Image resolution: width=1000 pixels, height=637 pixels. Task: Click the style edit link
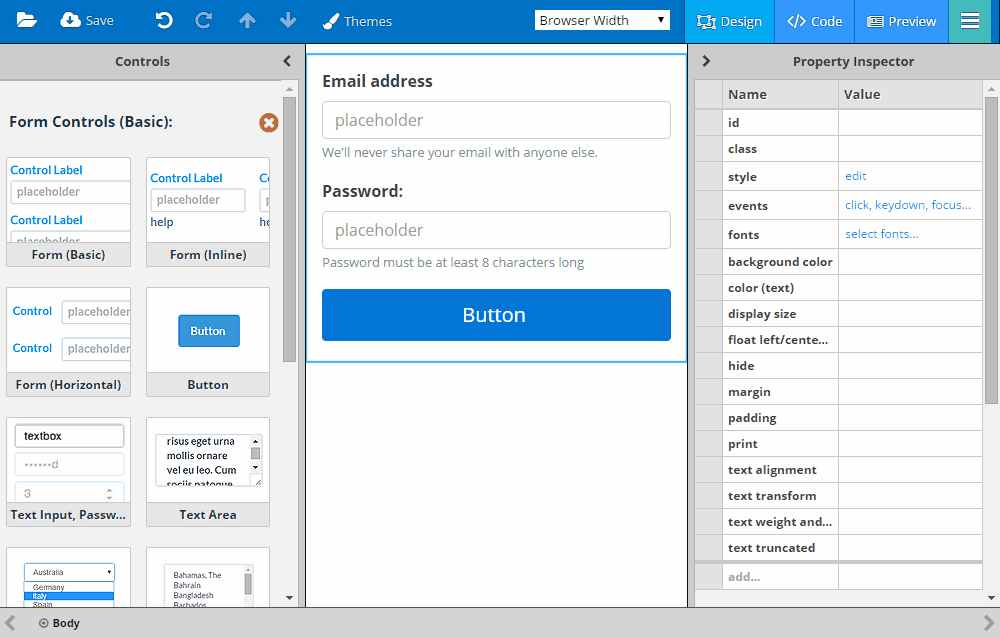click(855, 176)
